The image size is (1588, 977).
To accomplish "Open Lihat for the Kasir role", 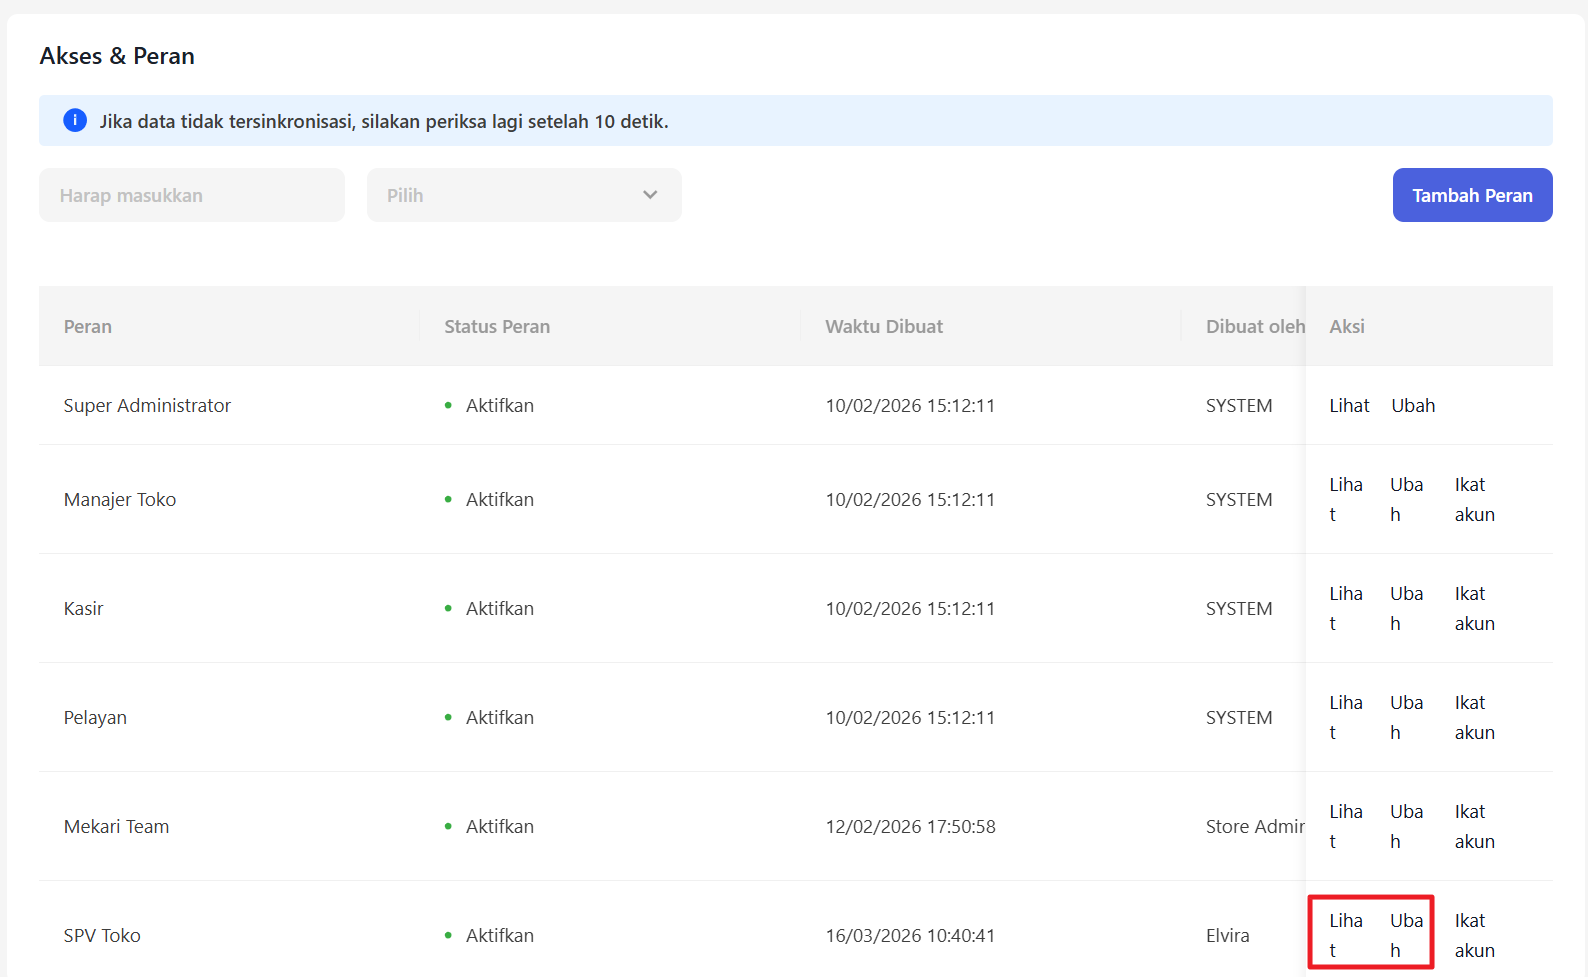I will [x=1345, y=608].
